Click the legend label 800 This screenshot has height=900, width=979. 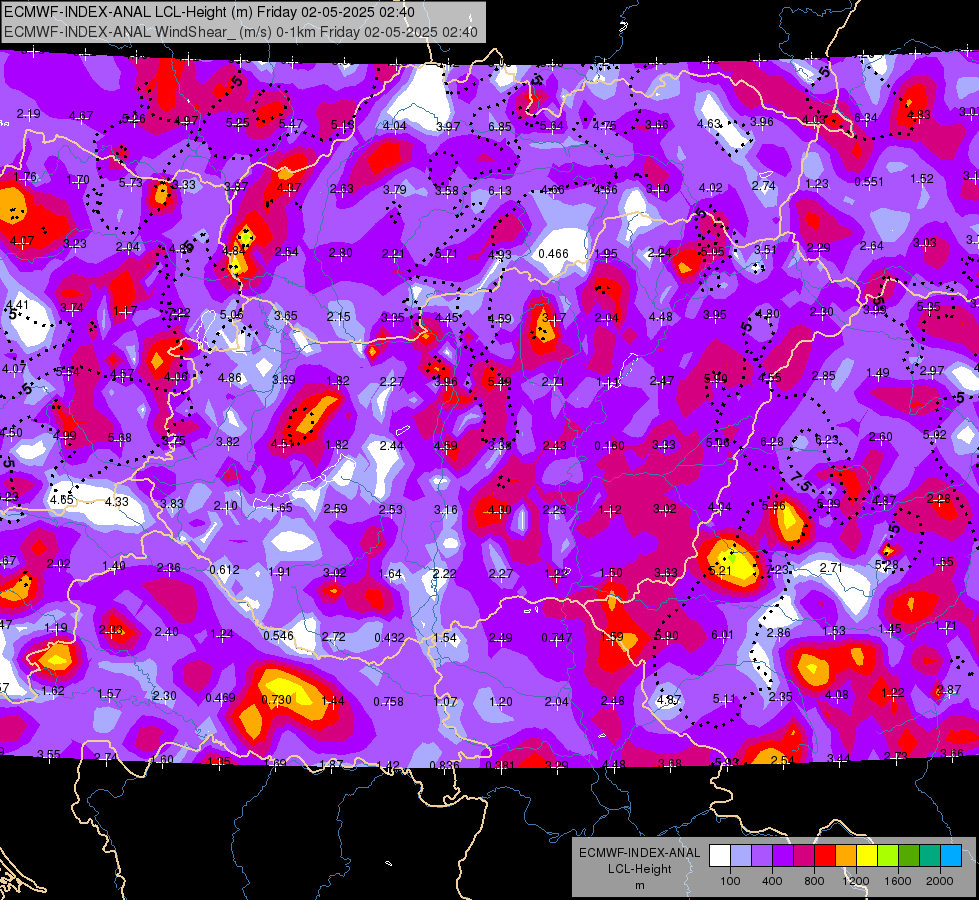[814, 881]
